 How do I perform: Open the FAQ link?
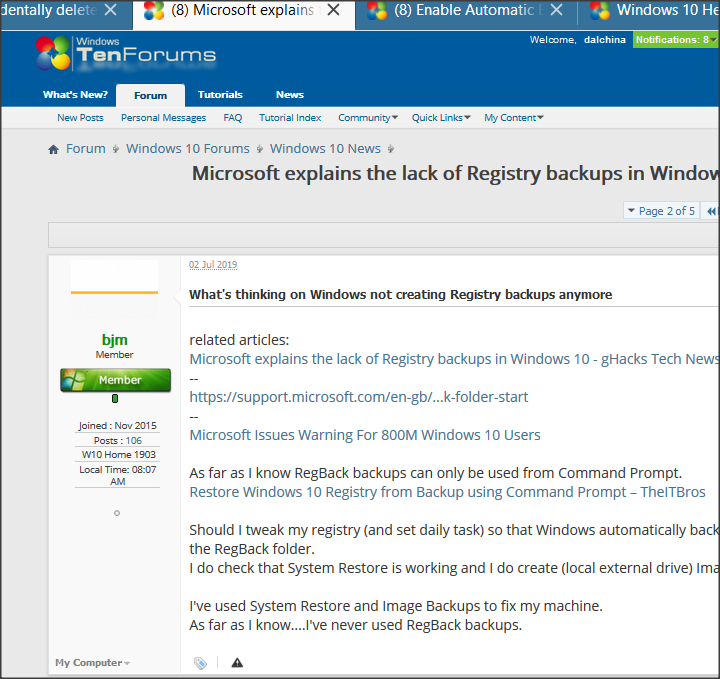233,118
